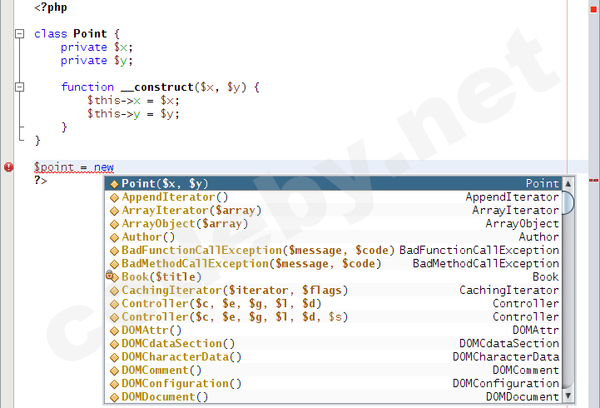Image resolution: width=600 pixels, height=408 pixels.
Task: Click the <?php opening tag
Action: click(x=51, y=7)
